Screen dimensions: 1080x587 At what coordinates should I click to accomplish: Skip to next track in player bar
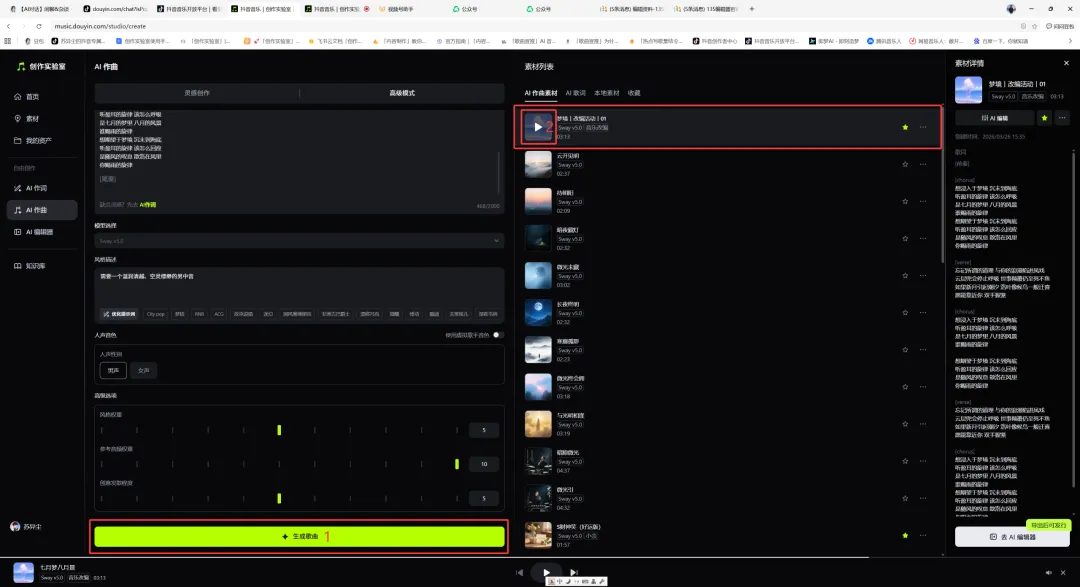click(x=573, y=572)
